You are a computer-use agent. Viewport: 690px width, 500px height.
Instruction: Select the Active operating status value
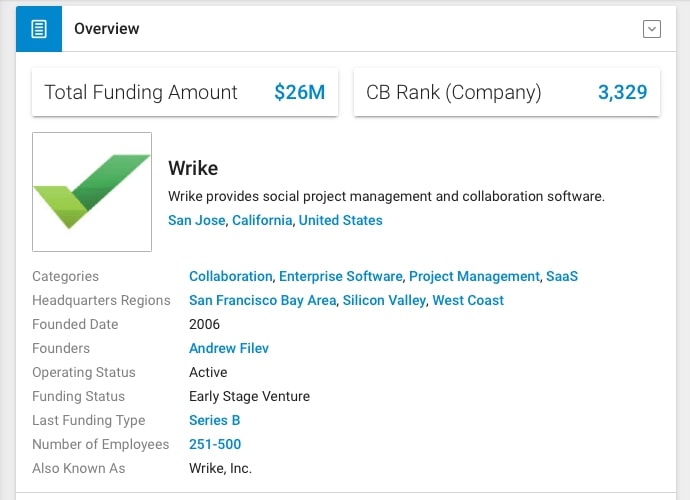(x=208, y=372)
